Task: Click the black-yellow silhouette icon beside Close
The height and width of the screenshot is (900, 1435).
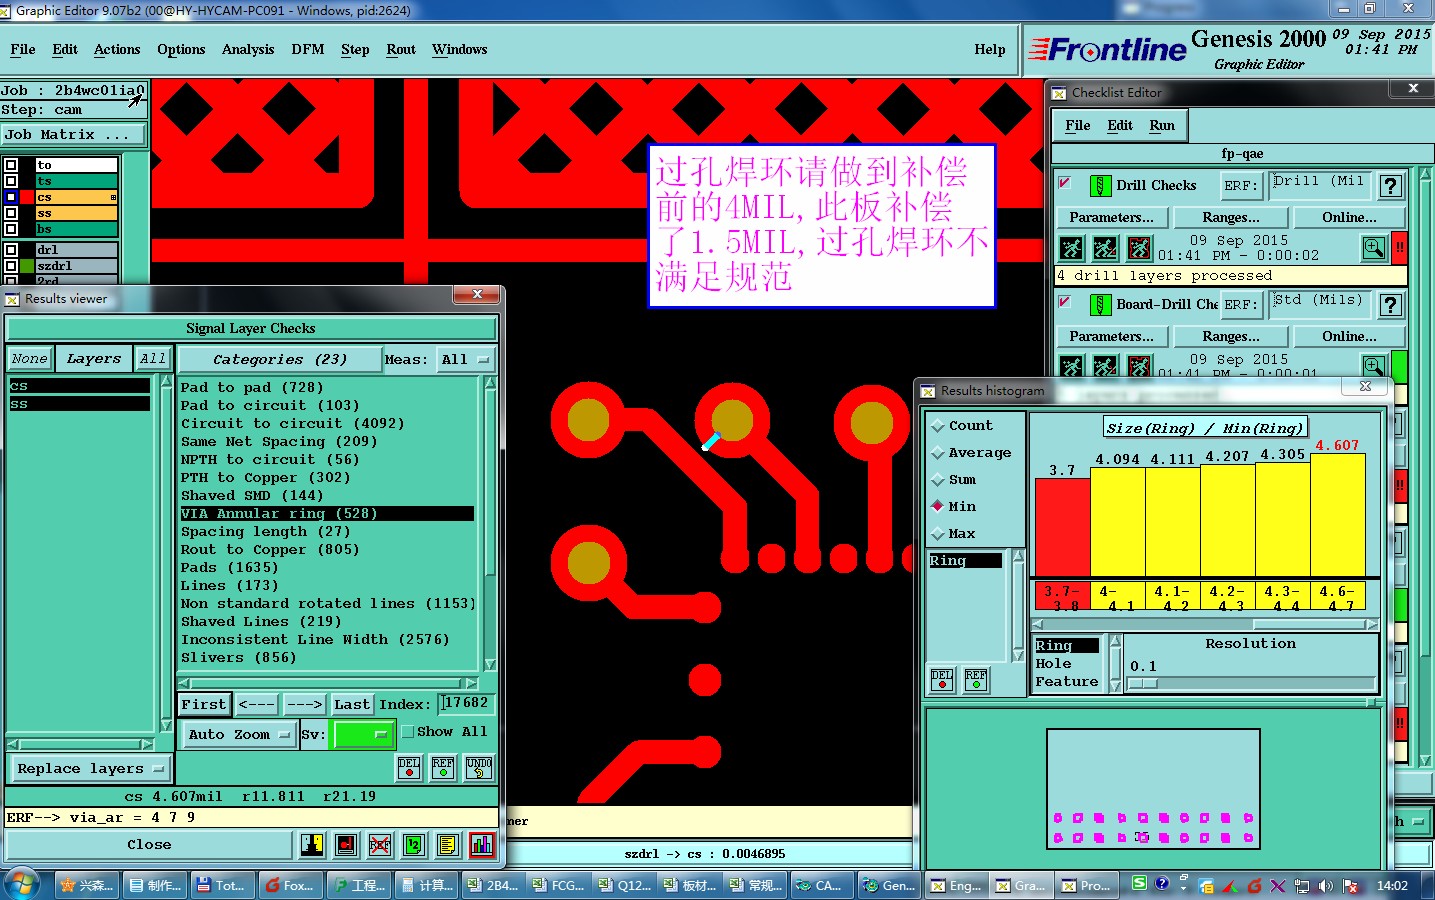Action: coord(312,845)
